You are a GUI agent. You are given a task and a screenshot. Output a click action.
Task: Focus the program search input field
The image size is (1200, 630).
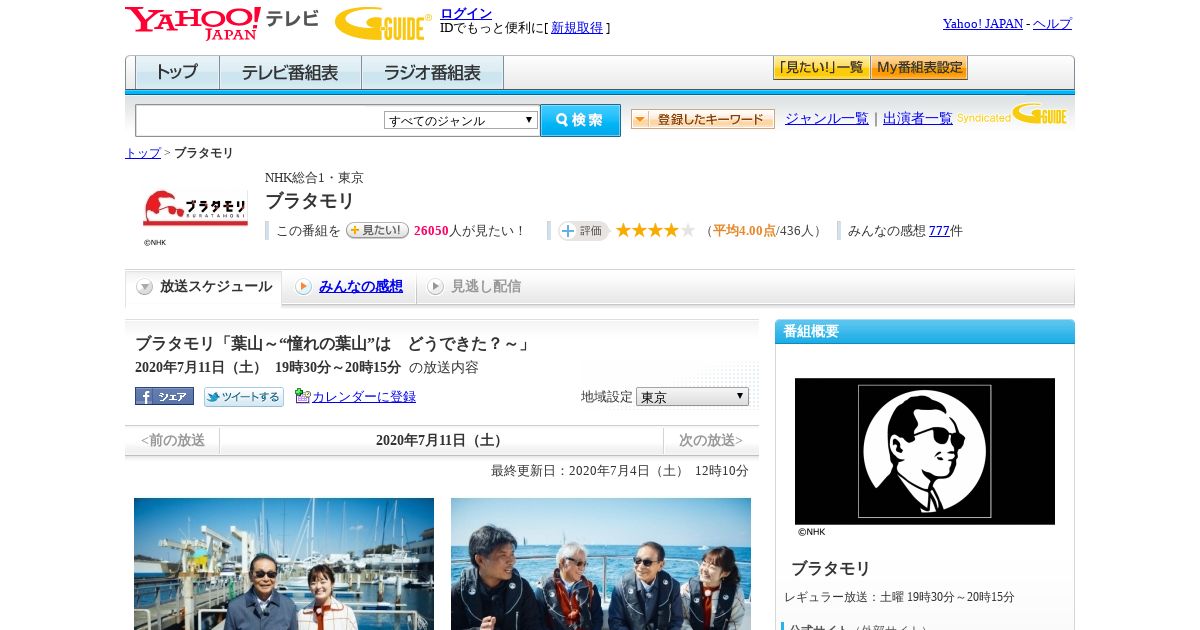click(259, 120)
